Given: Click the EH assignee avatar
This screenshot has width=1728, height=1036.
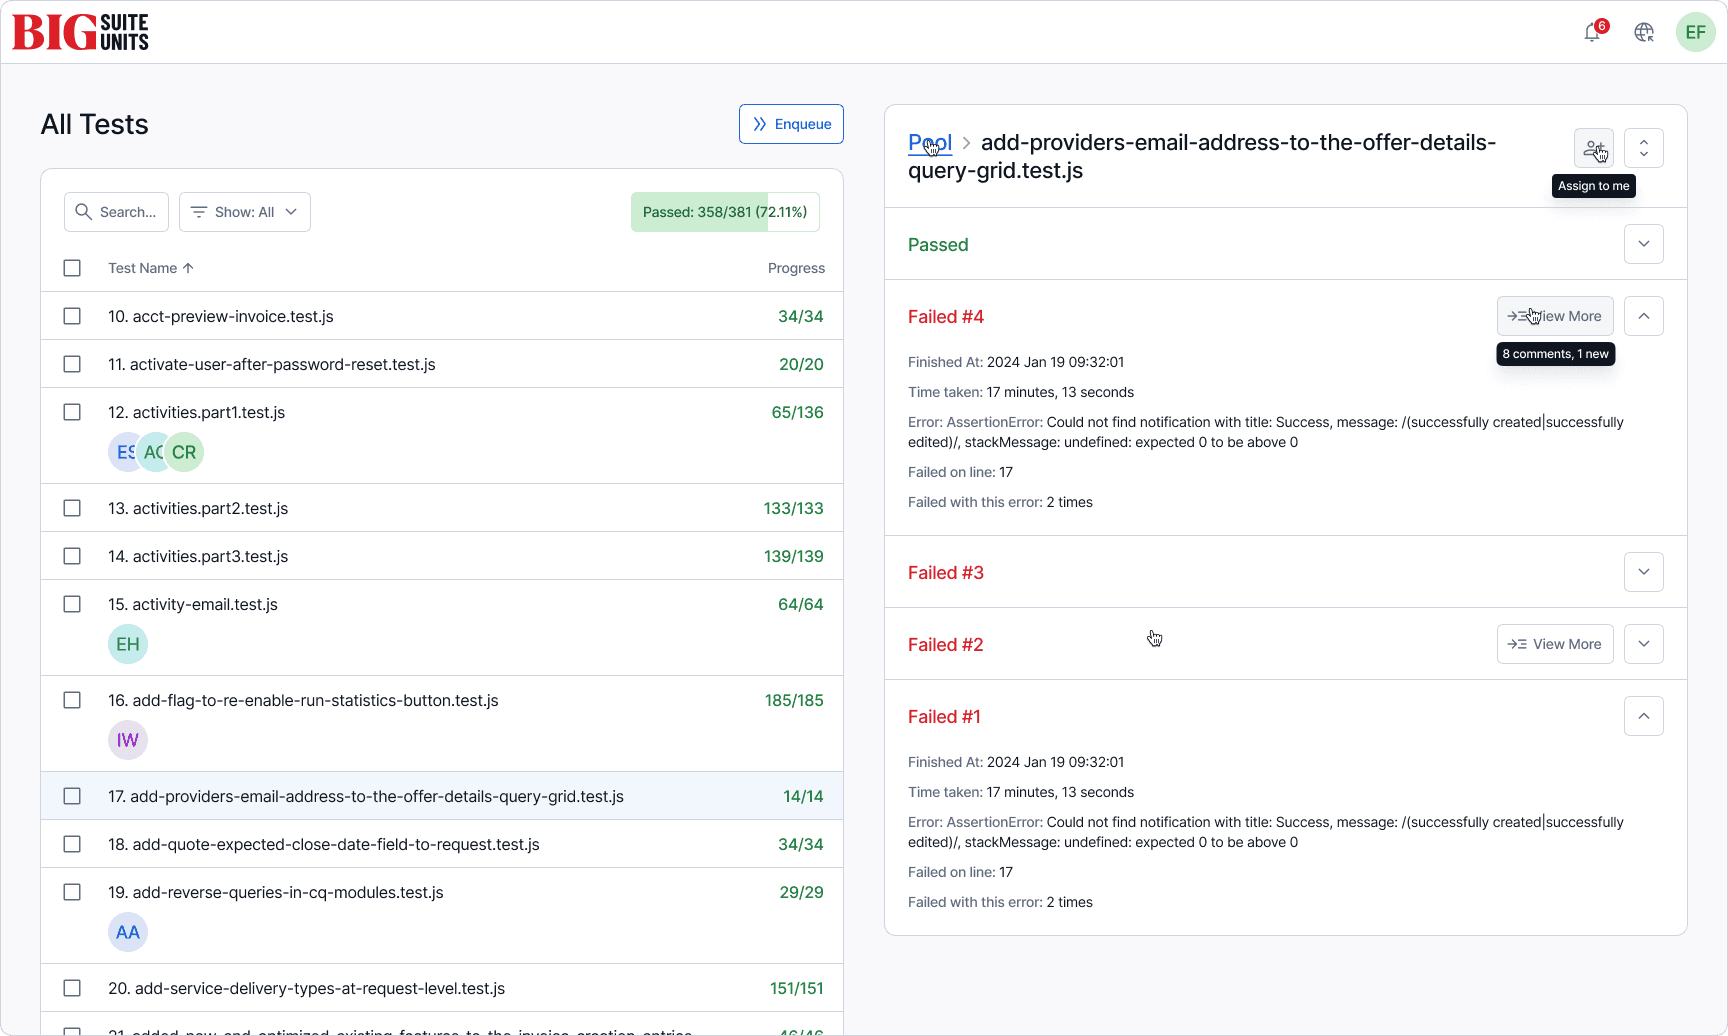Looking at the screenshot, I should [x=128, y=644].
